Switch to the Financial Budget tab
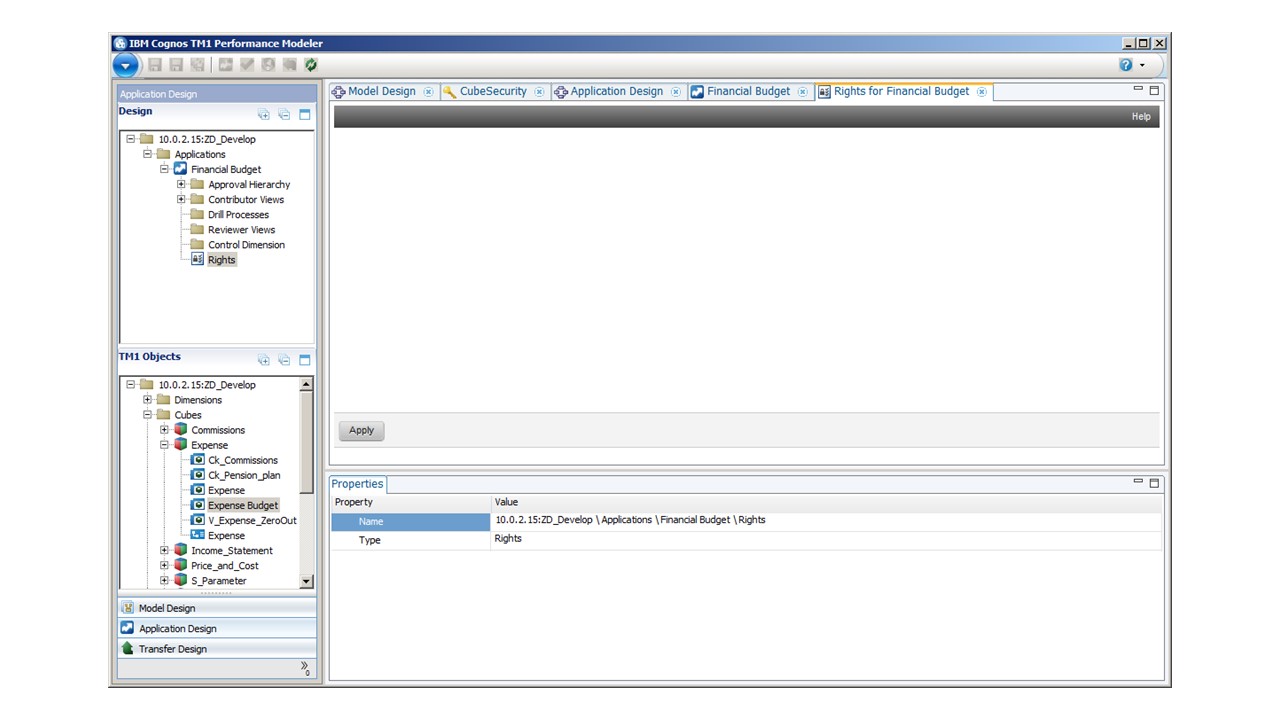The width and height of the screenshot is (1280, 720). (x=749, y=91)
